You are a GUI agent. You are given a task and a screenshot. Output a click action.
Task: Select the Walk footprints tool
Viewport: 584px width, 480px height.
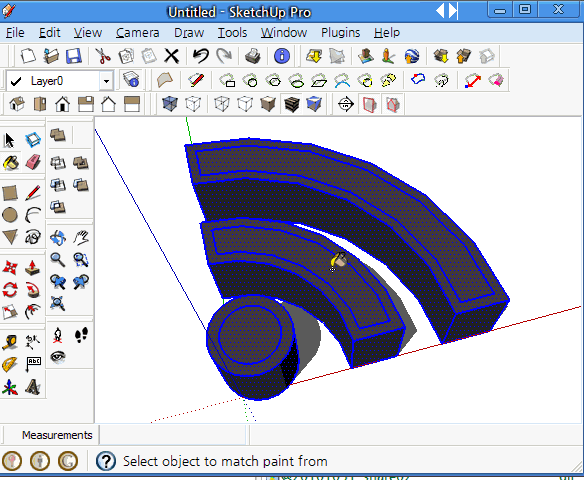[81, 335]
